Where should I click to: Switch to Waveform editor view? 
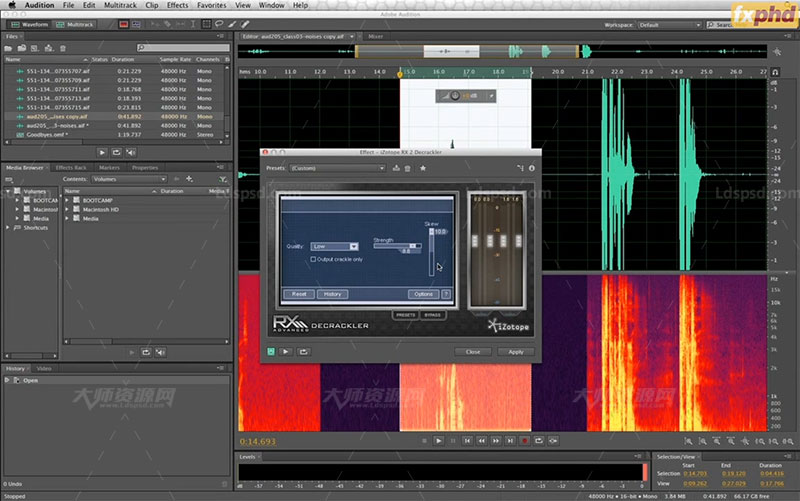[30, 24]
